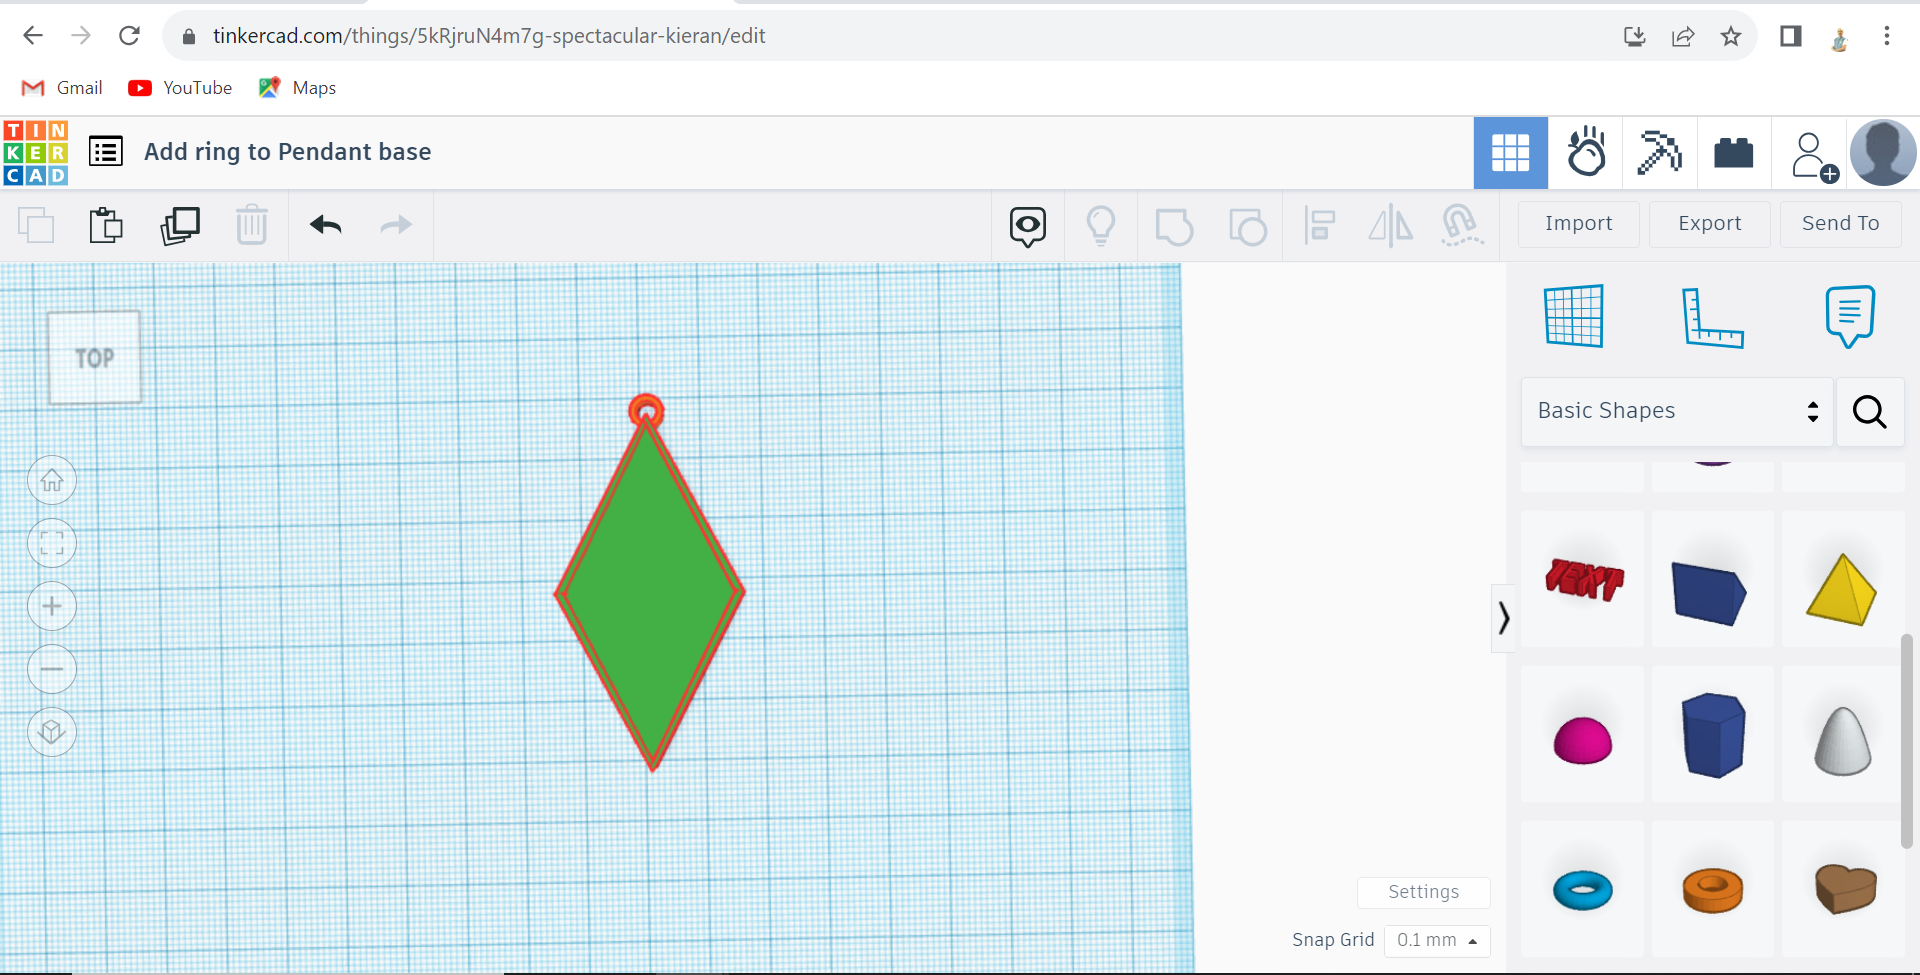The width and height of the screenshot is (1920, 975).
Task: Bookmark this page with star icon
Action: click(x=1731, y=37)
